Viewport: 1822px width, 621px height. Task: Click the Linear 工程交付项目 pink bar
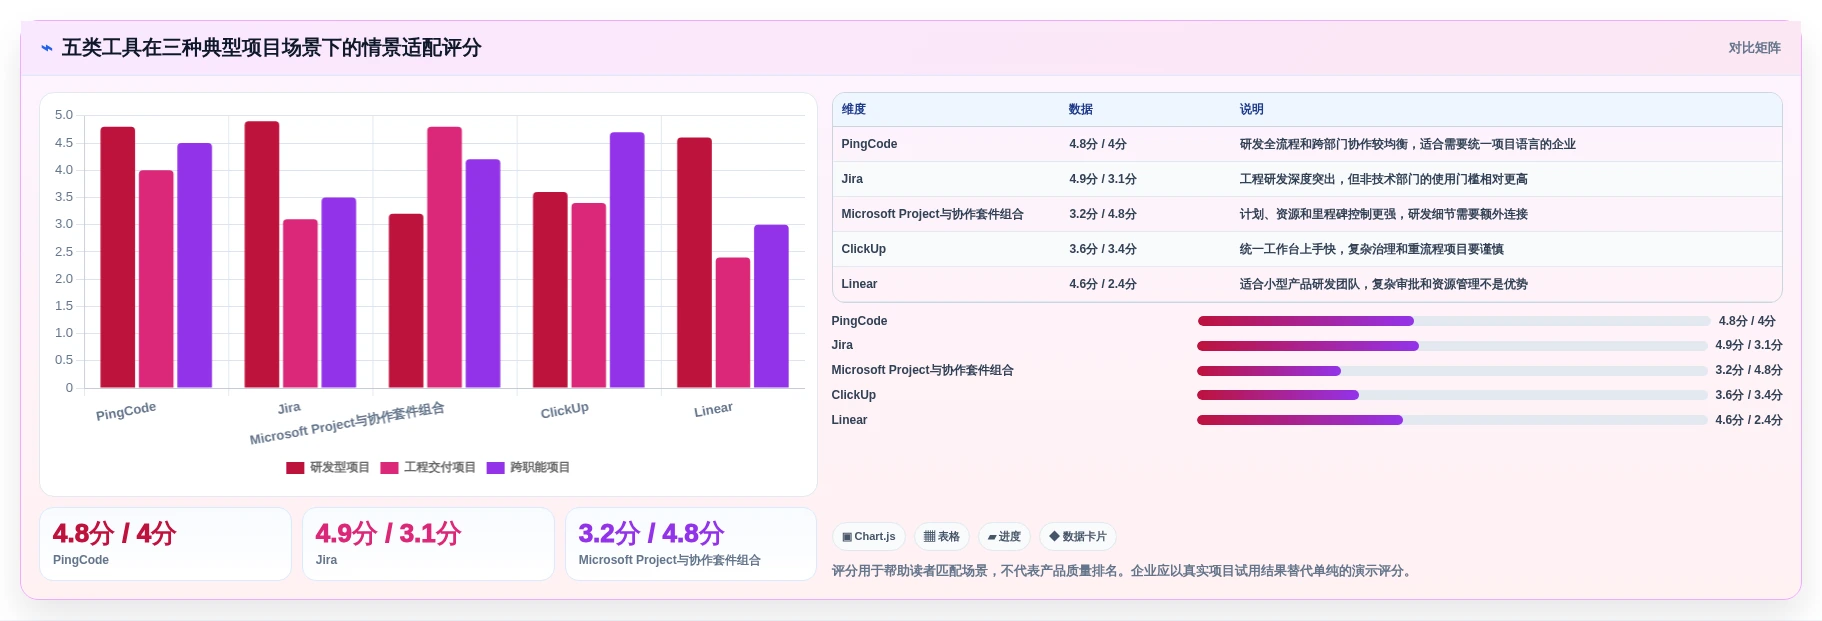coord(733,323)
